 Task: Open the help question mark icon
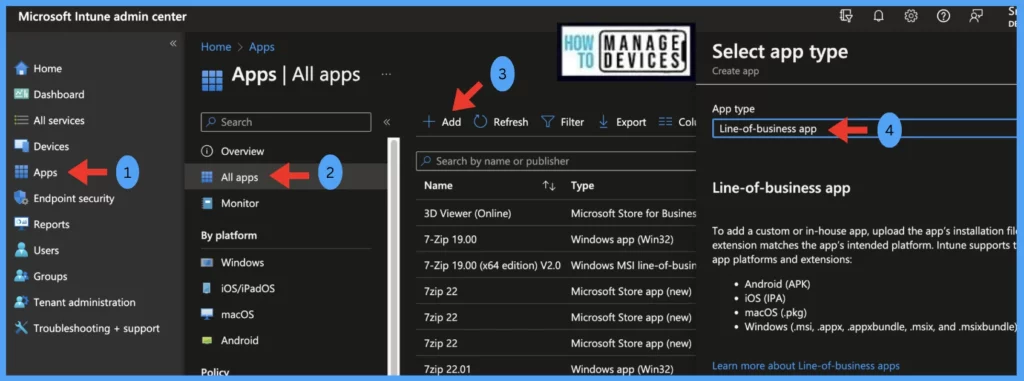coord(943,16)
